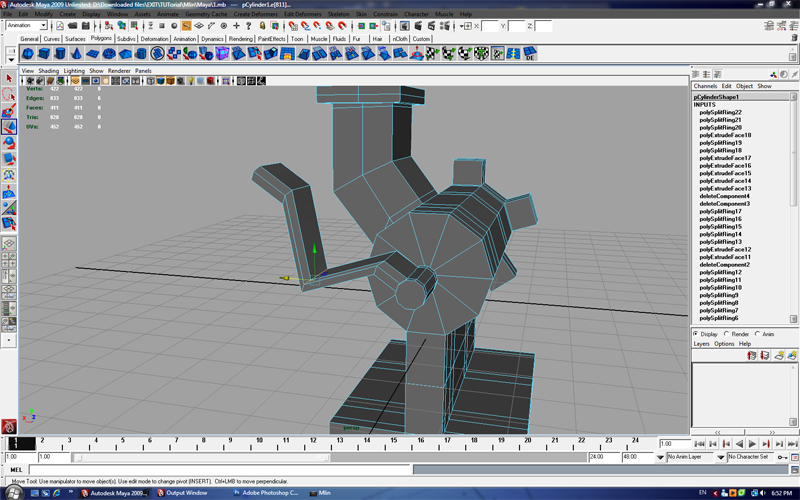Create a polygon sphere from the shelf
This screenshot has height=500, width=800.
(29, 53)
